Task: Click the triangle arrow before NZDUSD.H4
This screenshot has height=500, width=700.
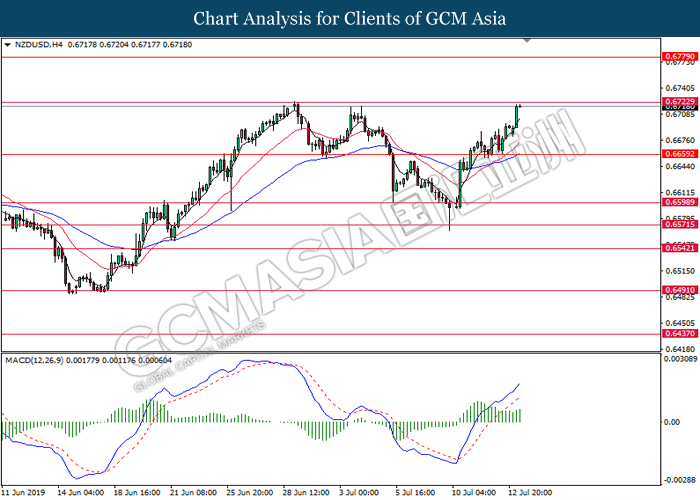Action: point(8,45)
